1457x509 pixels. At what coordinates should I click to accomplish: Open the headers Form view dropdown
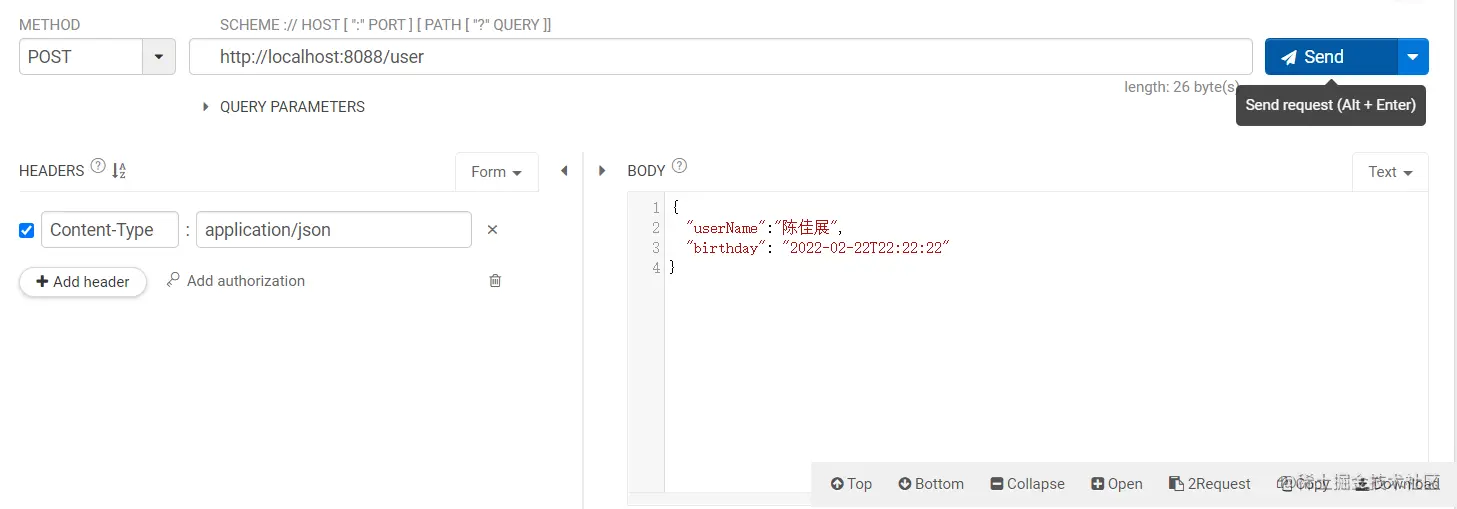[x=496, y=172]
